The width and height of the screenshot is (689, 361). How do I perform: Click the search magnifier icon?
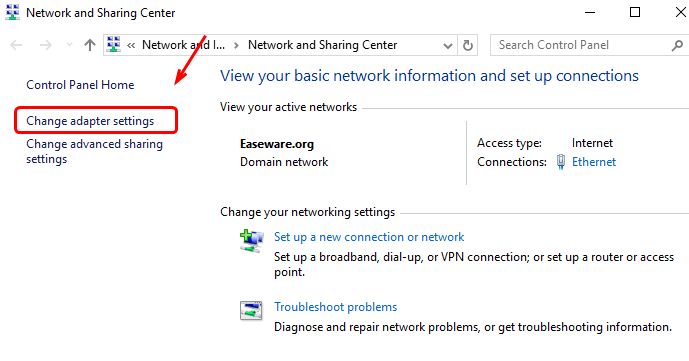pos(677,45)
